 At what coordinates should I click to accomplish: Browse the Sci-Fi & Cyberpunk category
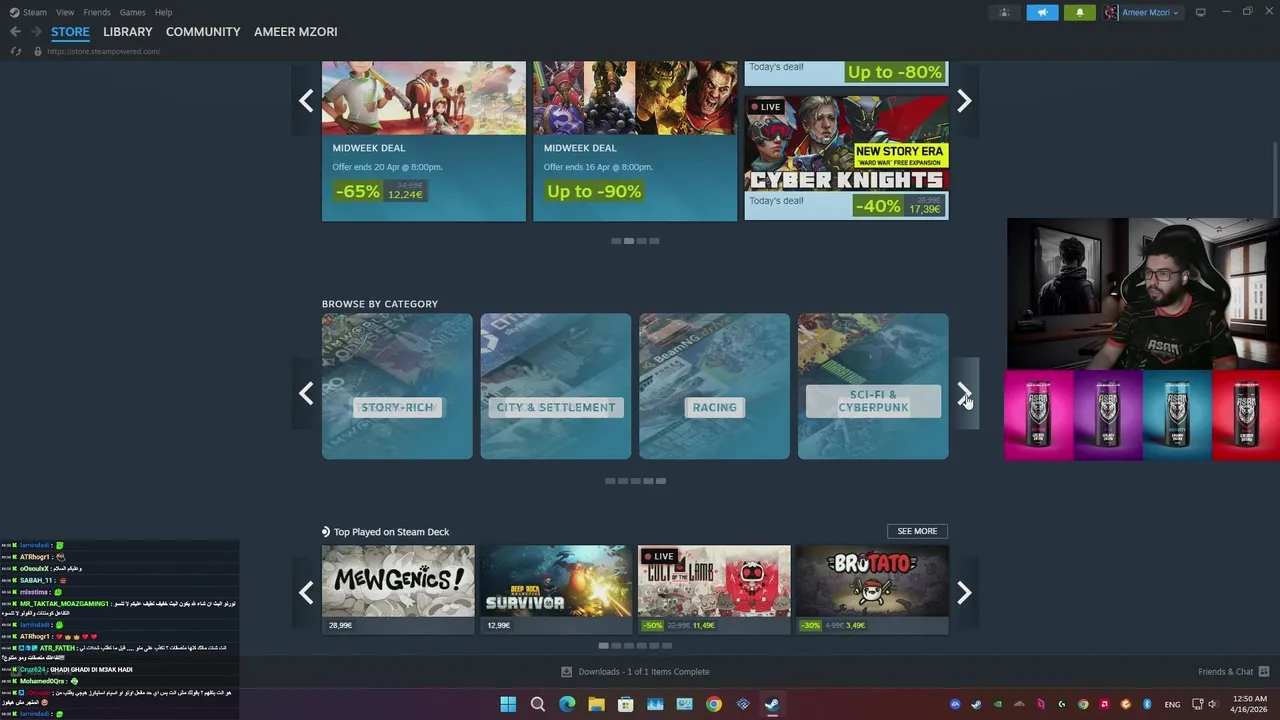click(873, 386)
